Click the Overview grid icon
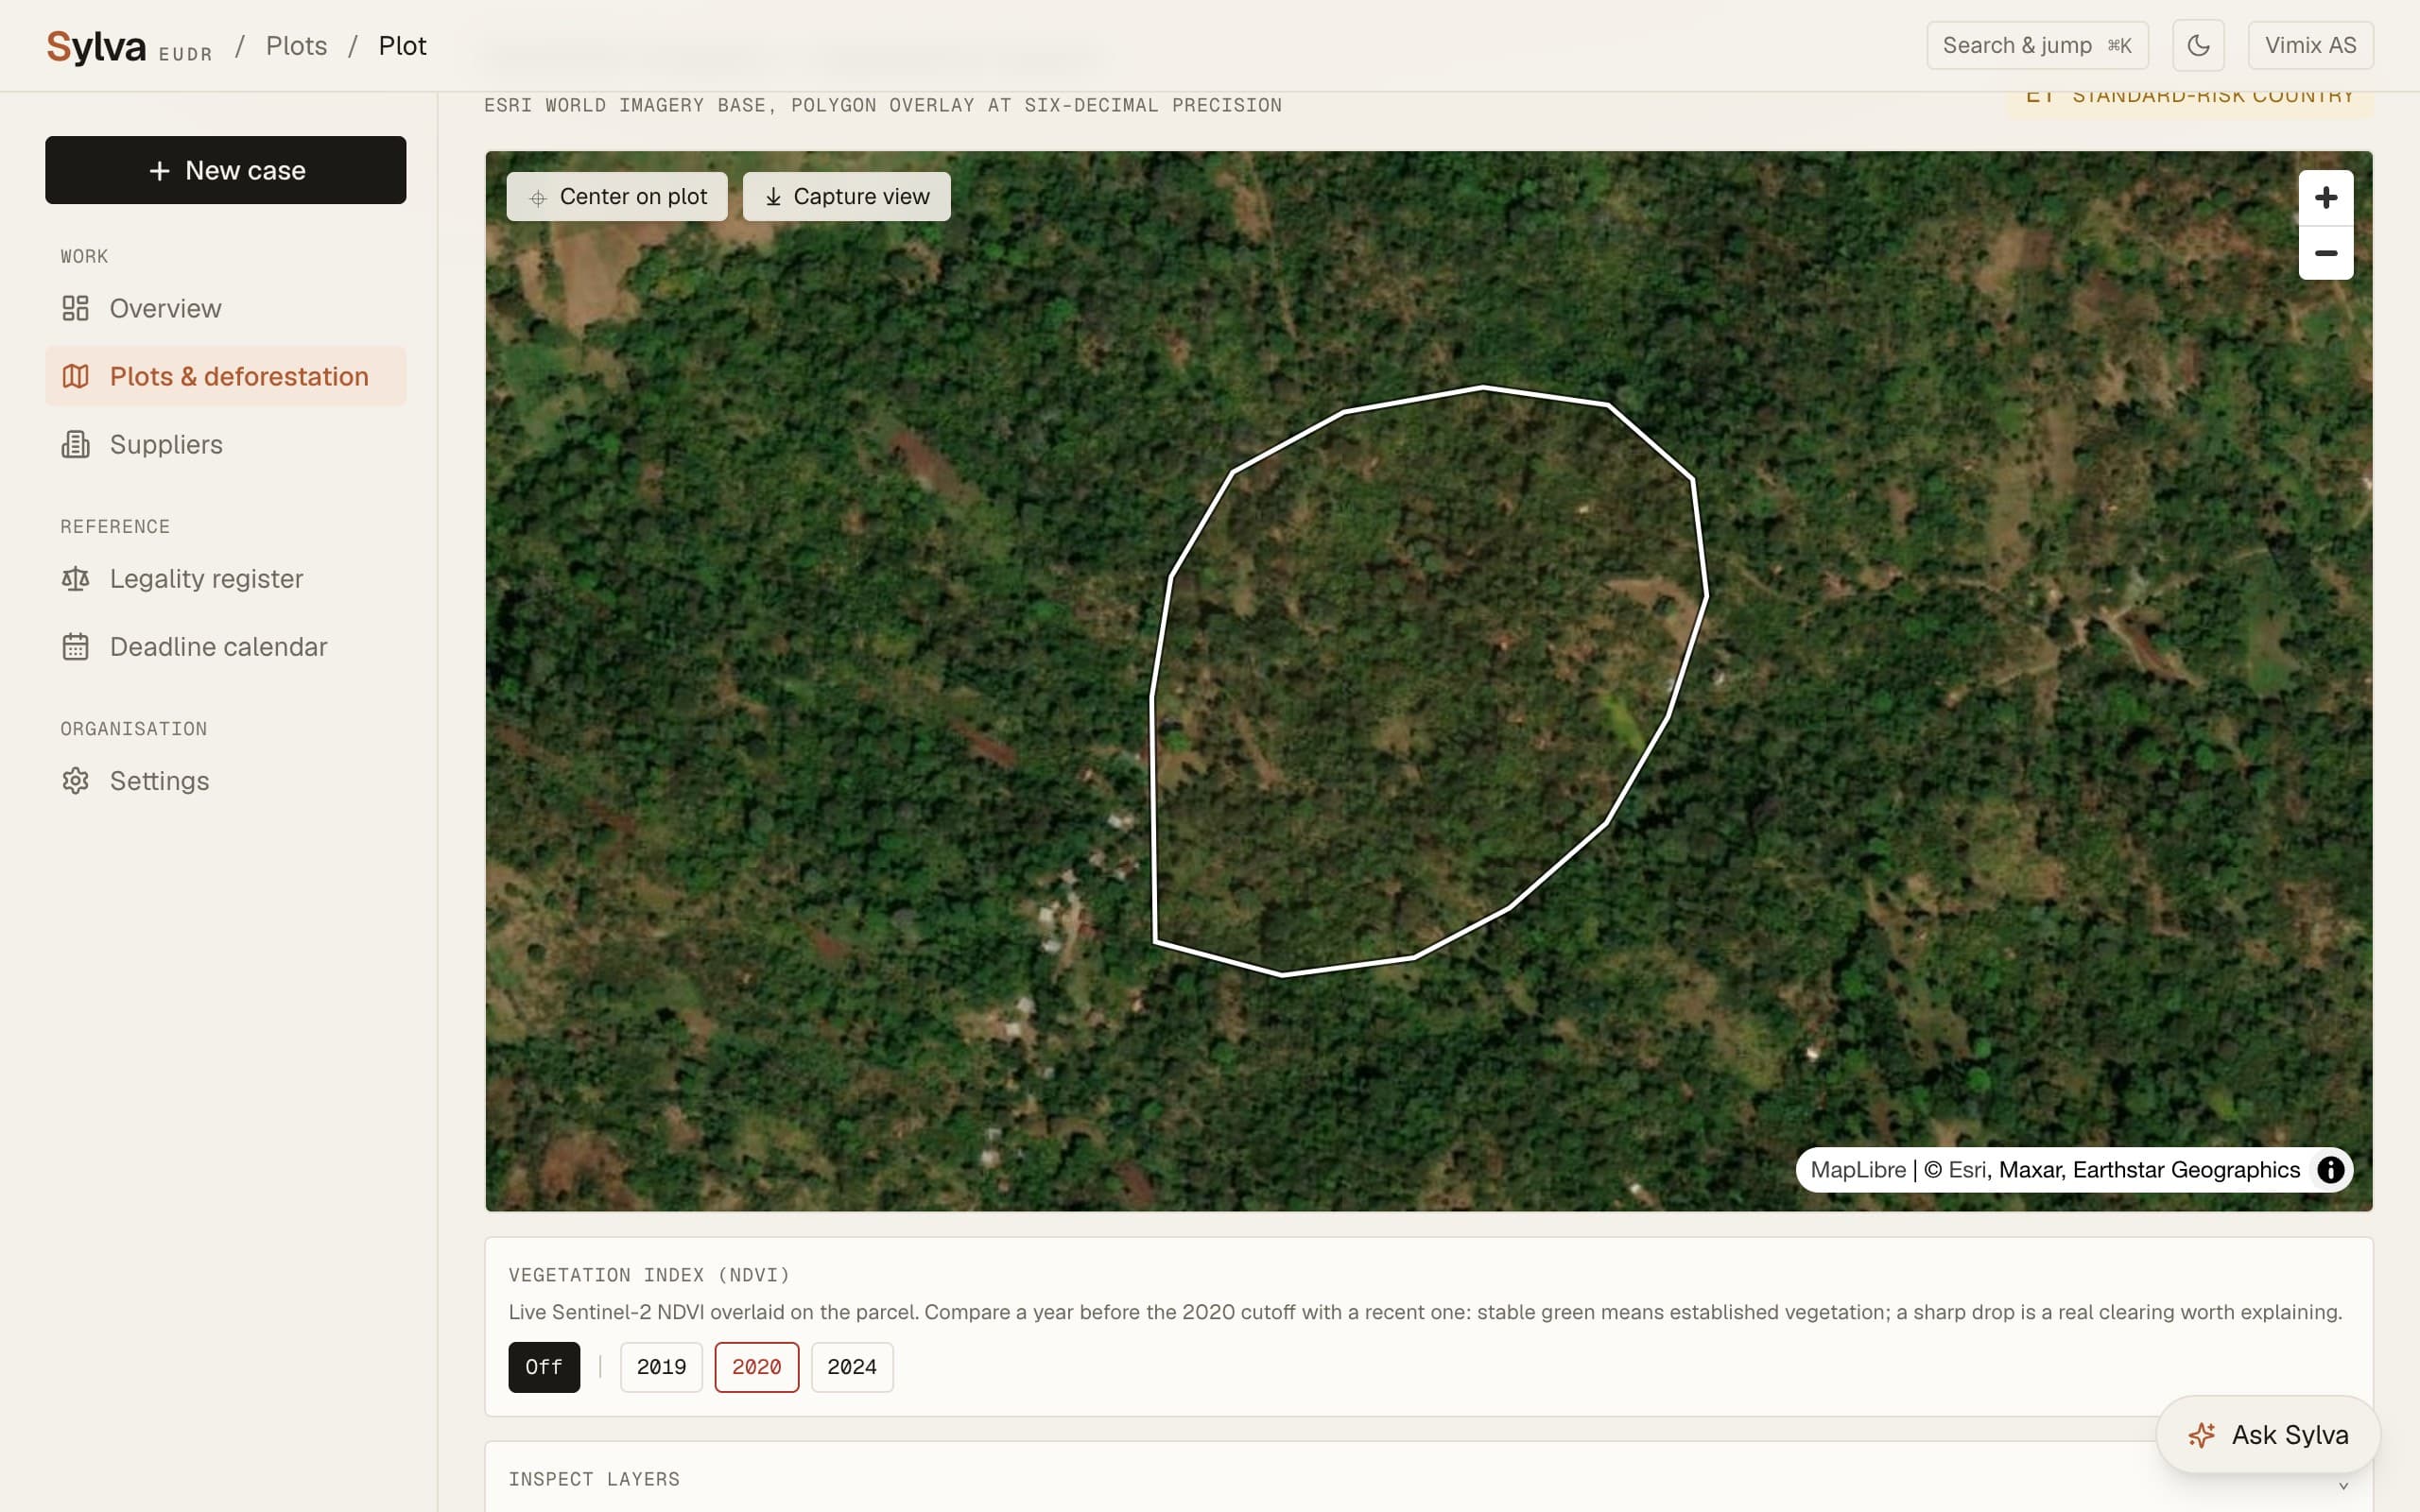Screen dimensions: 2420x1512 [x=76, y=308]
